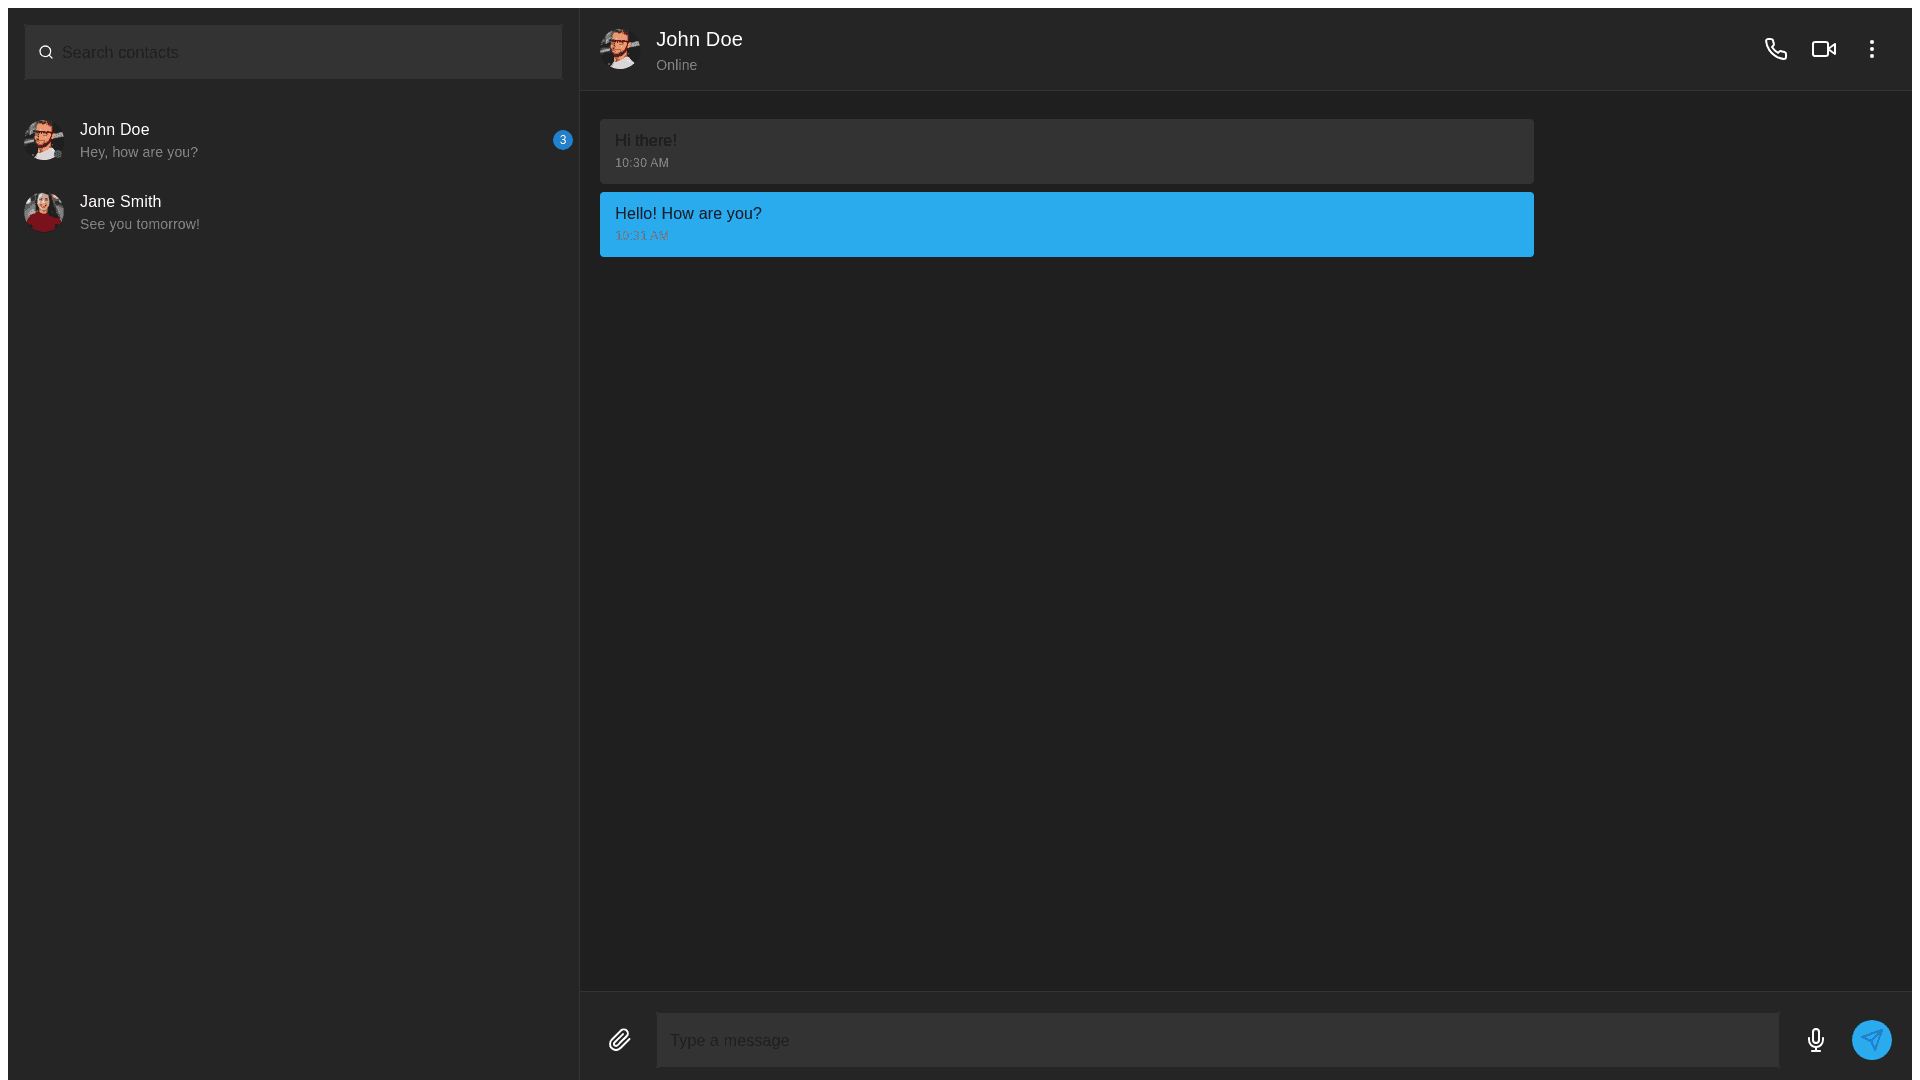1920x1080 pixels.
Task: Click John Doe's avatar in chat header
Action: 619,49
